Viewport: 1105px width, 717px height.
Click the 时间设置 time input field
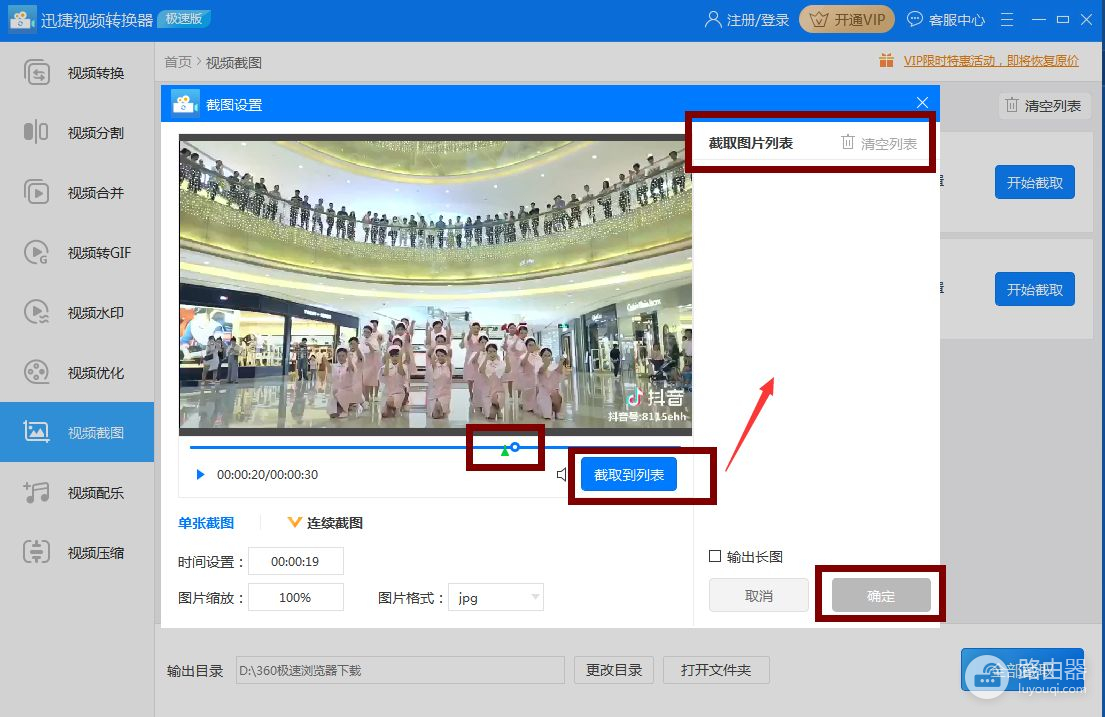pos(295,562)
